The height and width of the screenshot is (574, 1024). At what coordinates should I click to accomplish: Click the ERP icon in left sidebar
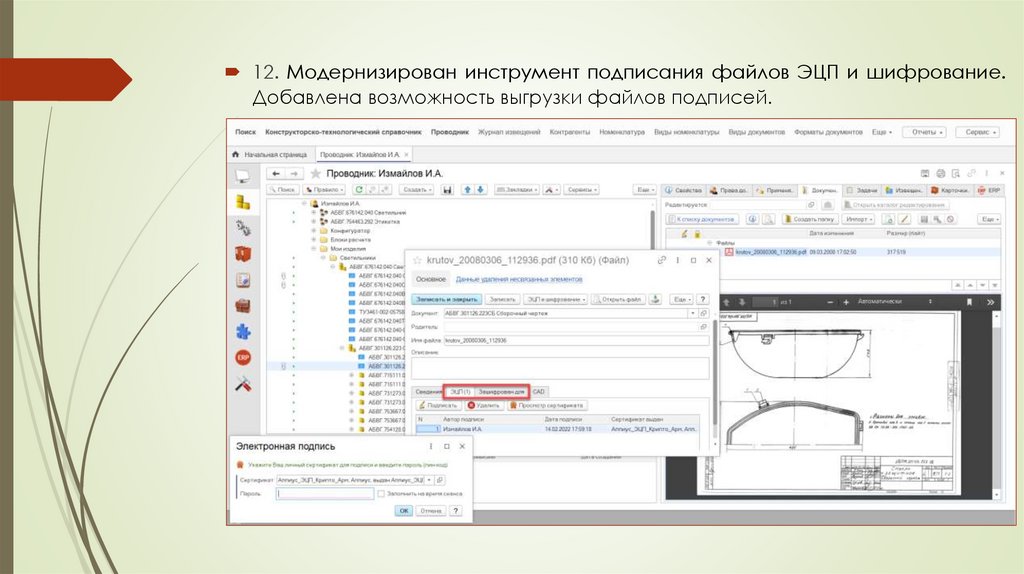click(x=242, y=357)
